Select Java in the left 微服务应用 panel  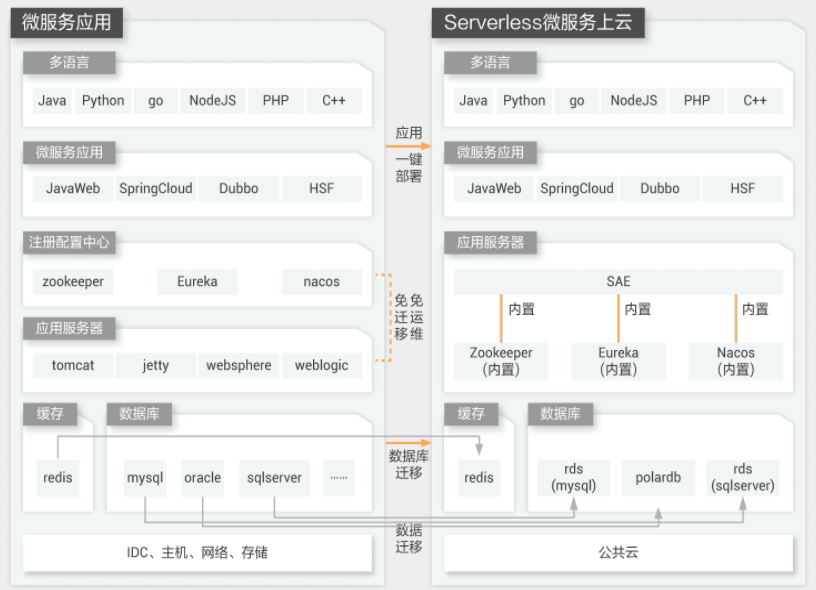(52, 100)
